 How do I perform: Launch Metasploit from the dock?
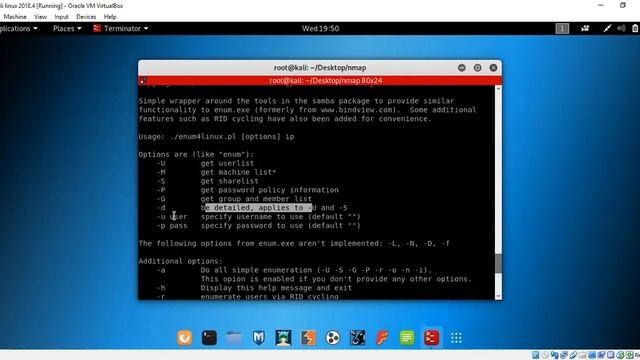(259, 338)
